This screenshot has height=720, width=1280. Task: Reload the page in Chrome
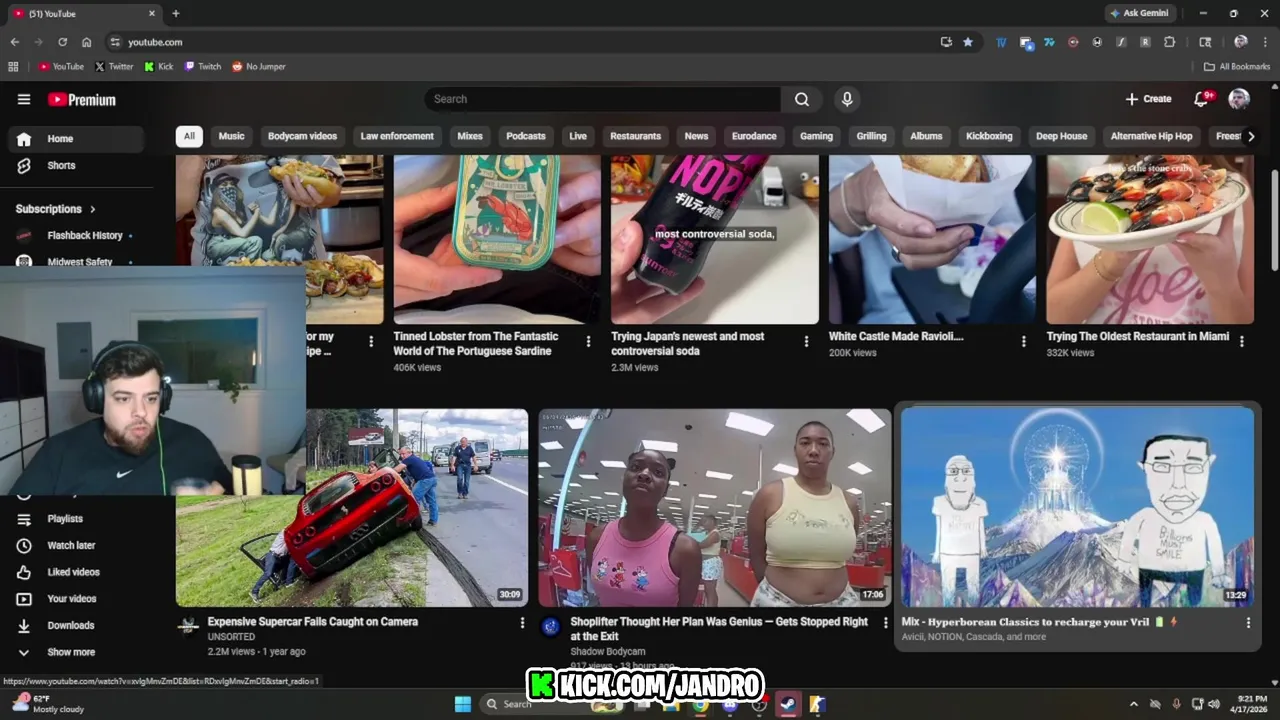(62, 42)
